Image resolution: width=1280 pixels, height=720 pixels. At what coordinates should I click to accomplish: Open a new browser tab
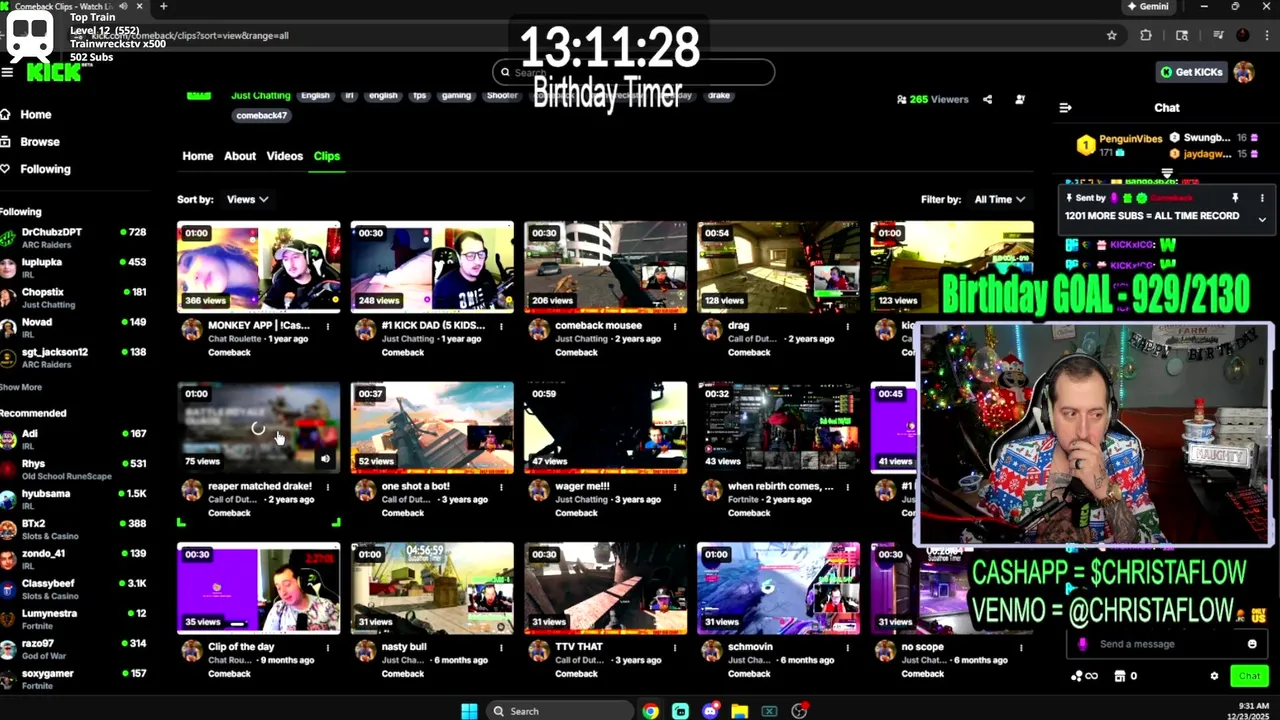click(163, 6)
